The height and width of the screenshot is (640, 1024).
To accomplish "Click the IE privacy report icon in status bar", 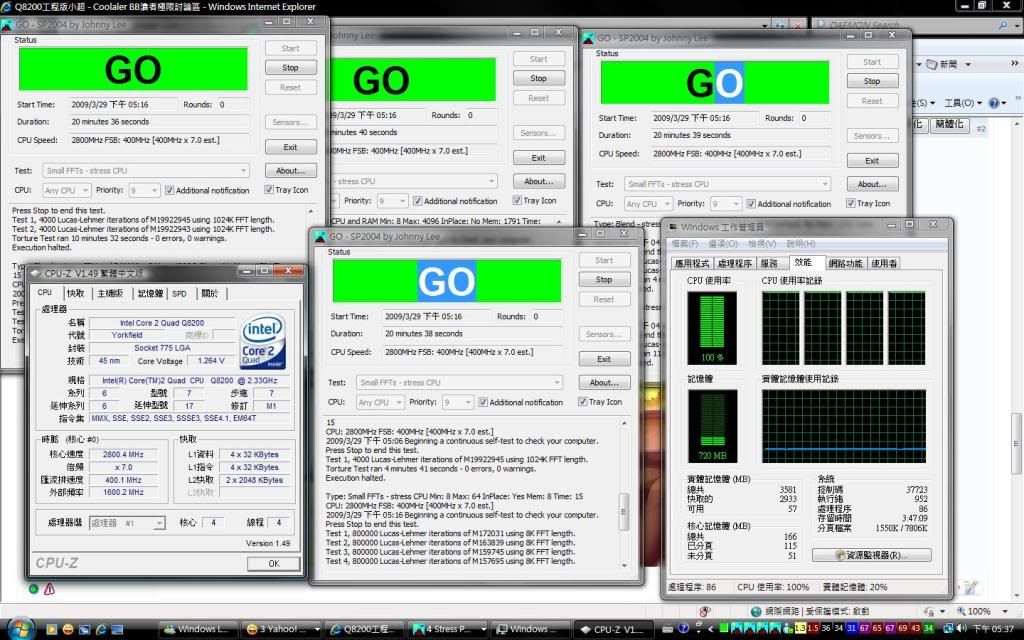I will pos(704,611).
